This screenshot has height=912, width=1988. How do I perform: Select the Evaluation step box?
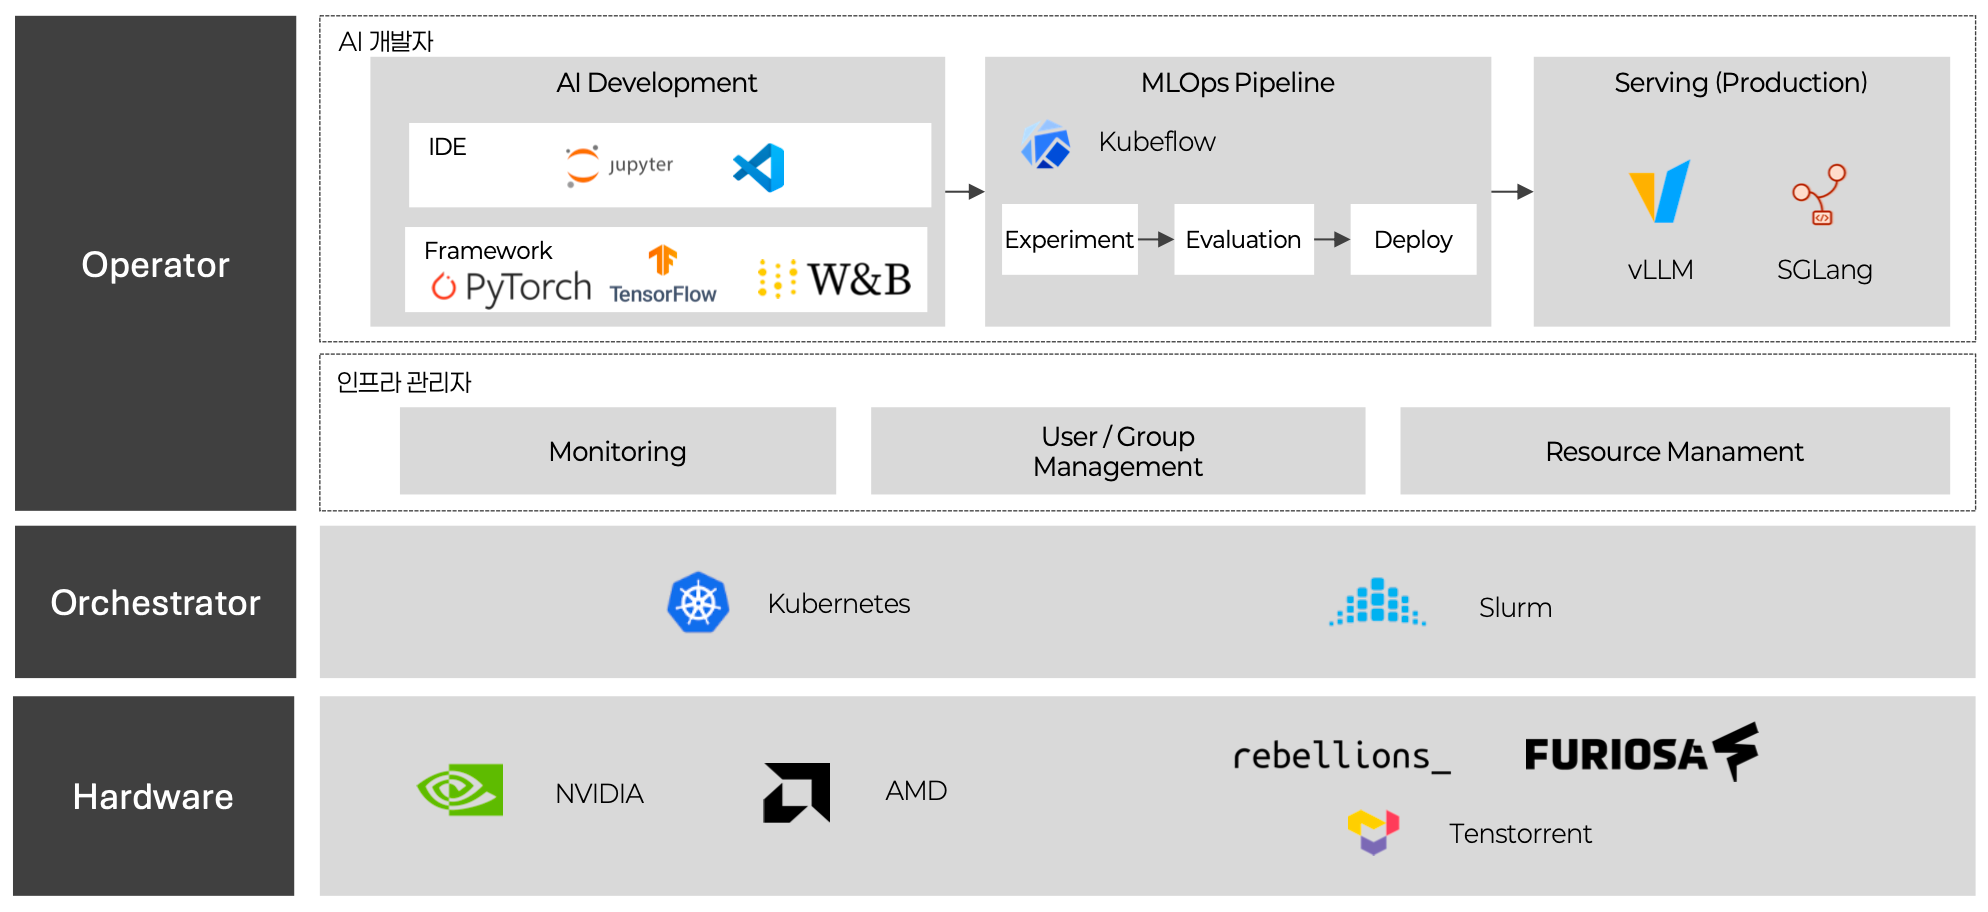click(x=1243, y=240)
